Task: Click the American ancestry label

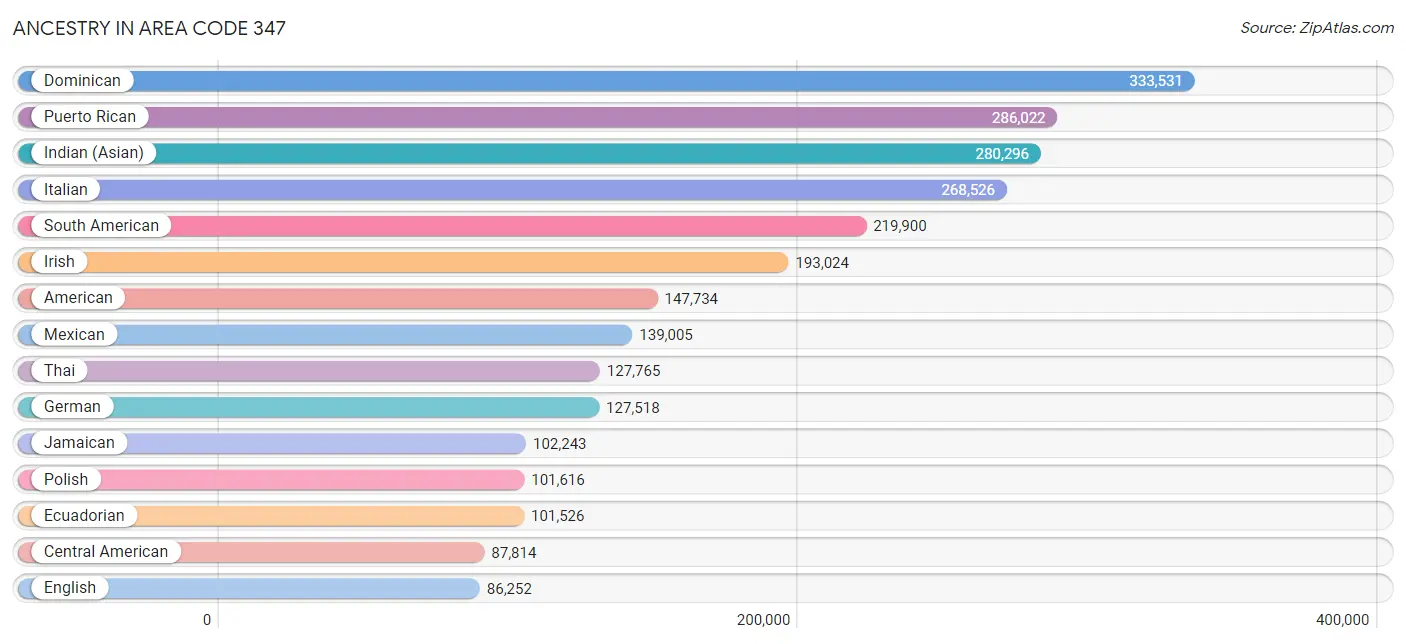Action: click(x=77, y=298)
